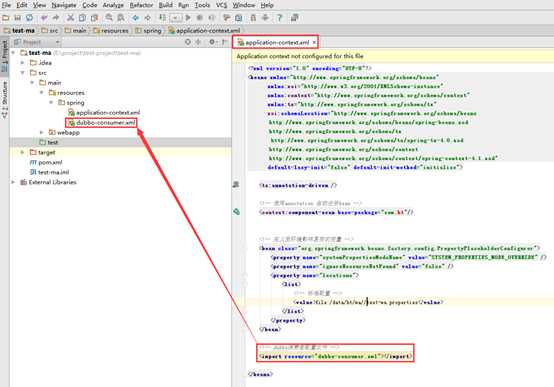Click test-ma breadcrumb in navigation bar

tap(19, 31)
